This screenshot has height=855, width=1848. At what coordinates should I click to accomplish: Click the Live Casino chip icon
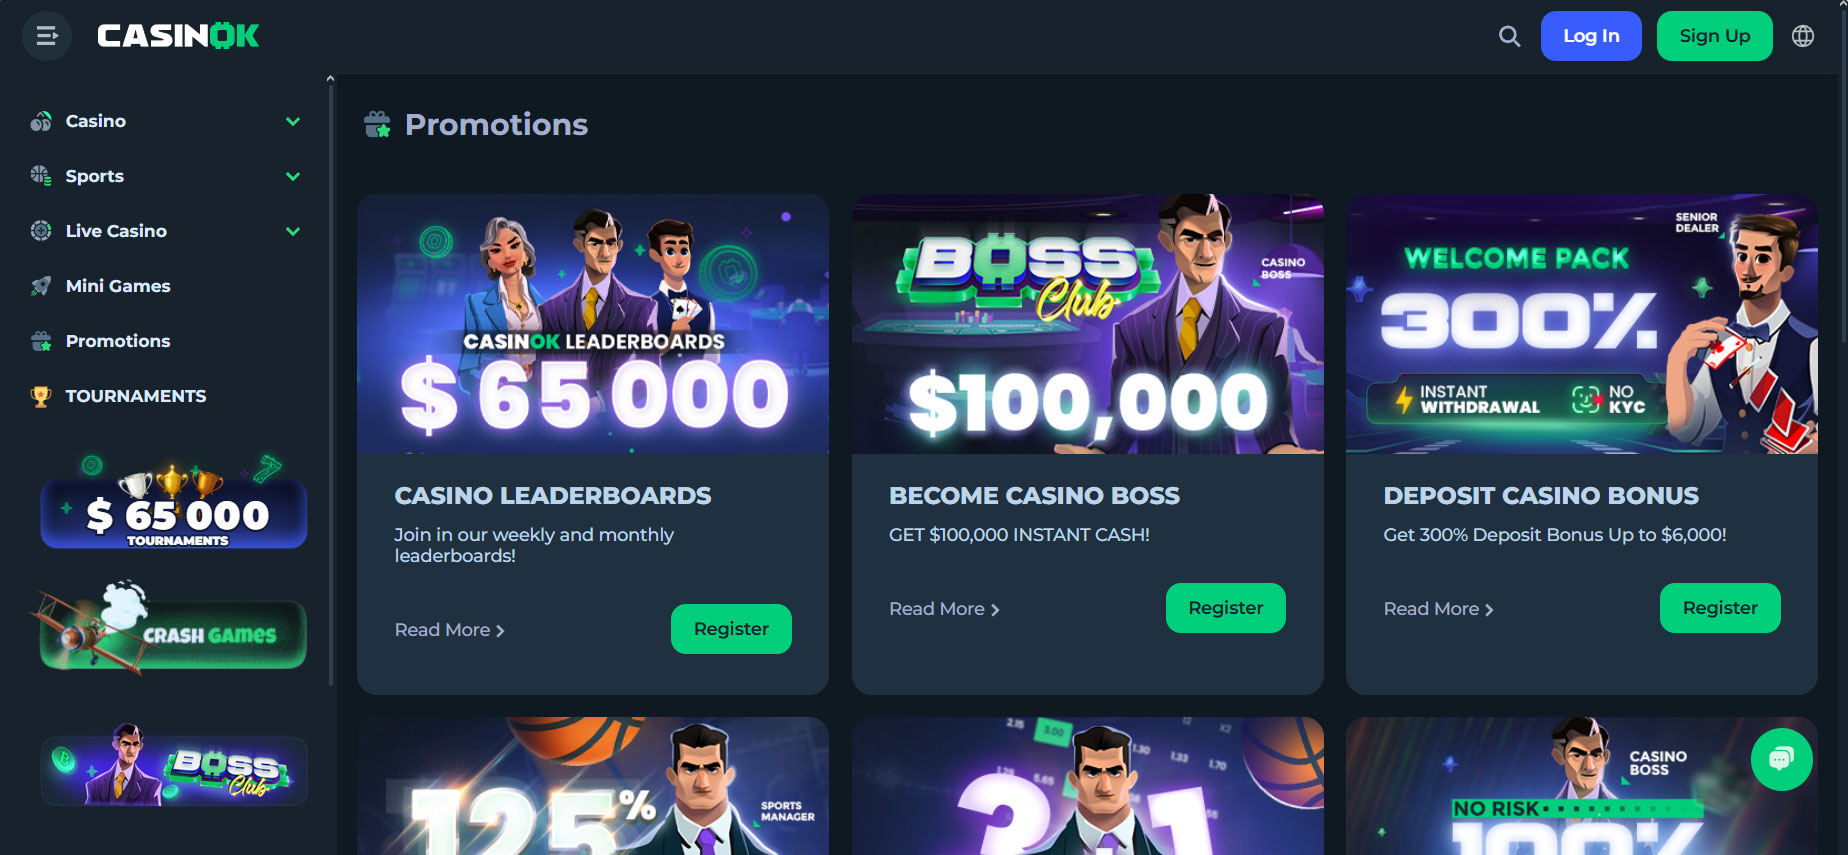41,231
